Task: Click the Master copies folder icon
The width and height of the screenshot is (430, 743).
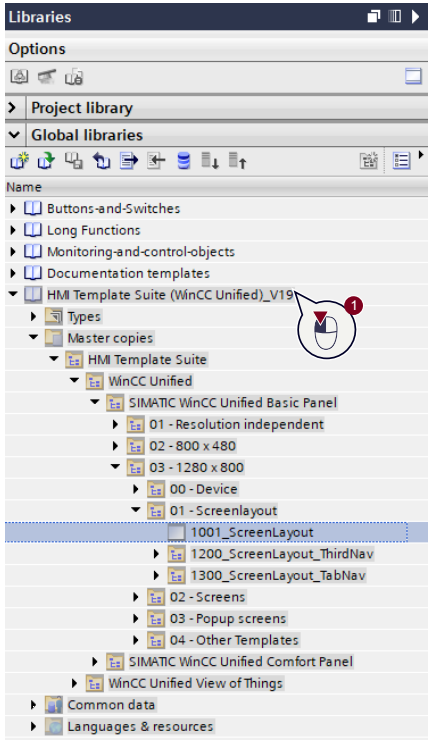Action: click(54, 338)
